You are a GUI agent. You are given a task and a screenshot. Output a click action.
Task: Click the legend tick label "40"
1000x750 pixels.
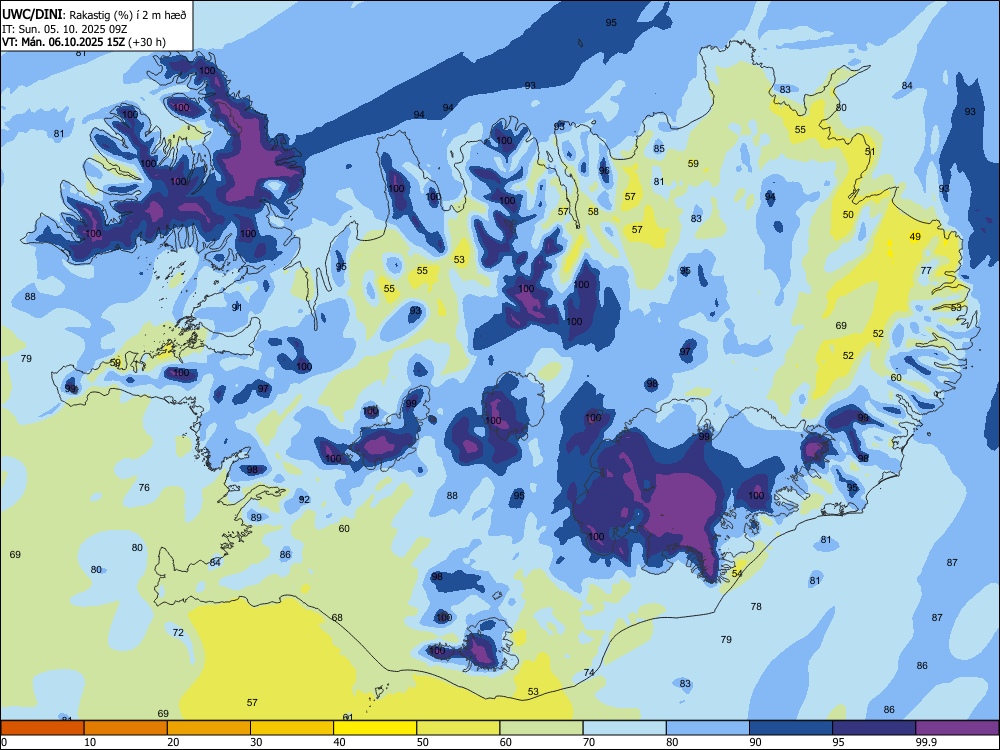coord(339,742)
